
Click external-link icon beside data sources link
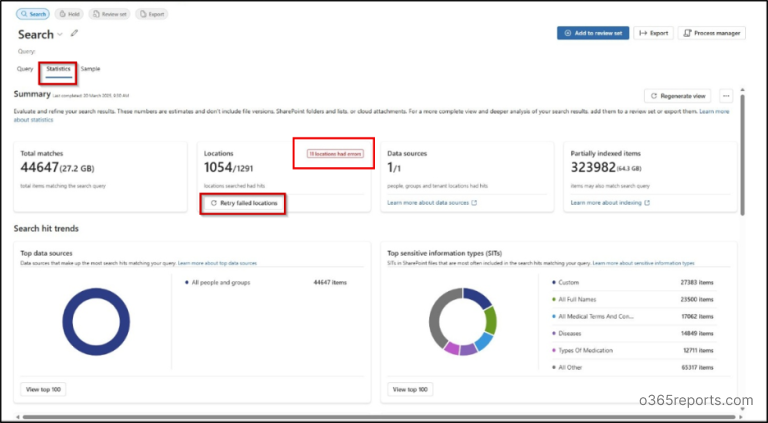(474, 203)
